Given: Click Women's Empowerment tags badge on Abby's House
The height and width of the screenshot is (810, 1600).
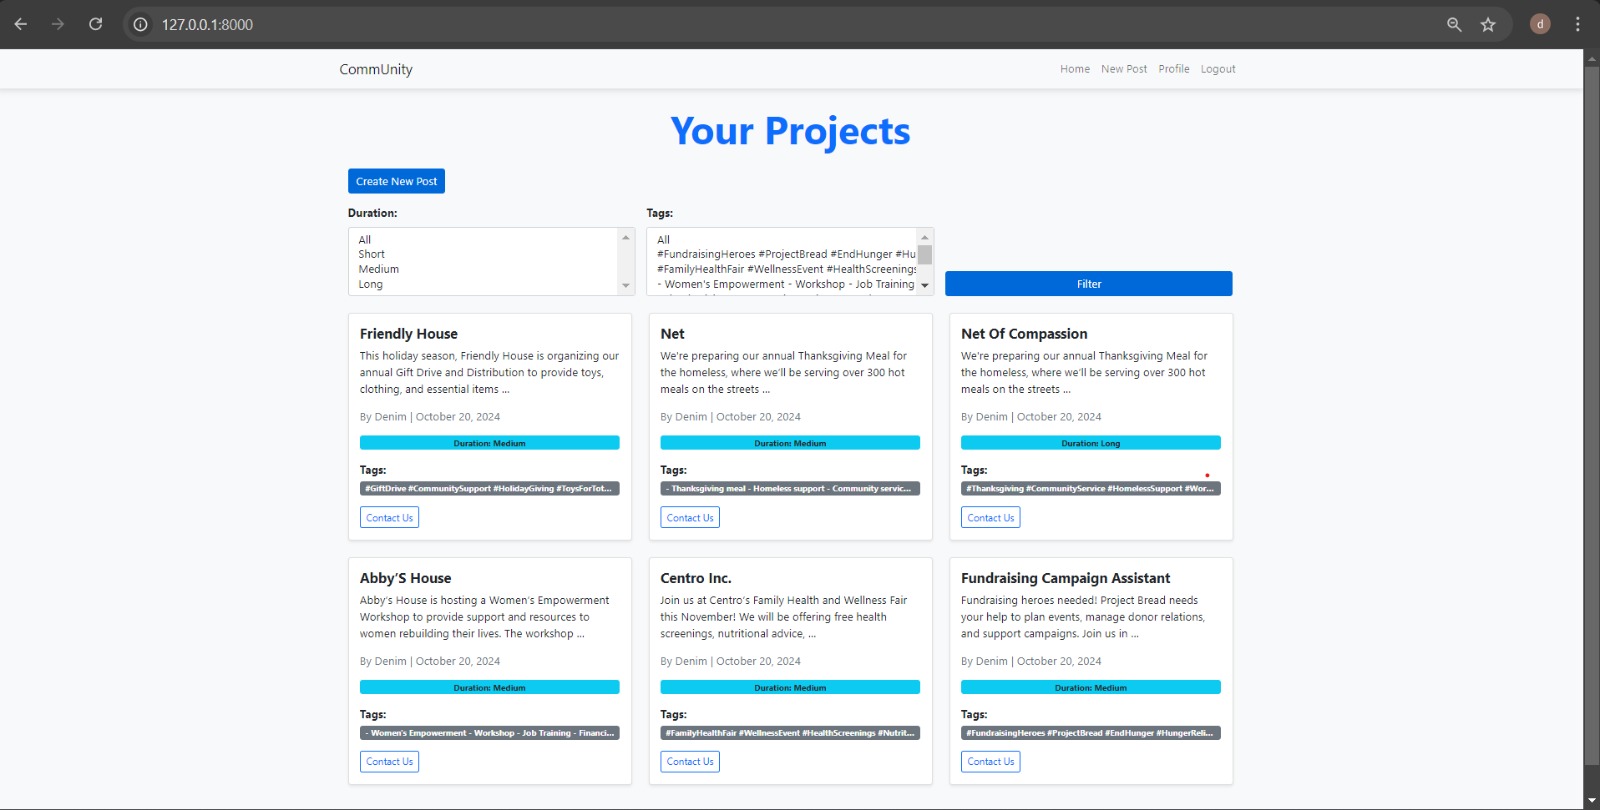Looking at the screenshot, I should (x=489, y=733).
